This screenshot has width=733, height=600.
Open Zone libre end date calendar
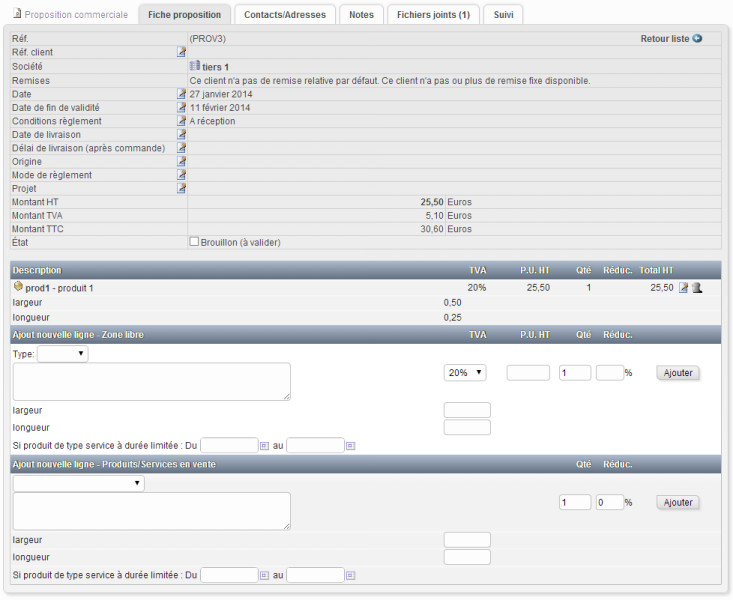351,446
